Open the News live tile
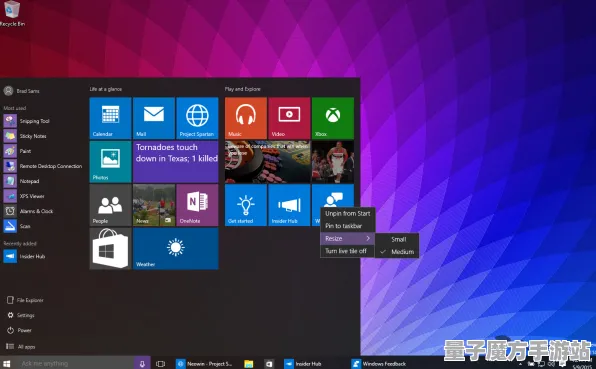 point(154,205)
